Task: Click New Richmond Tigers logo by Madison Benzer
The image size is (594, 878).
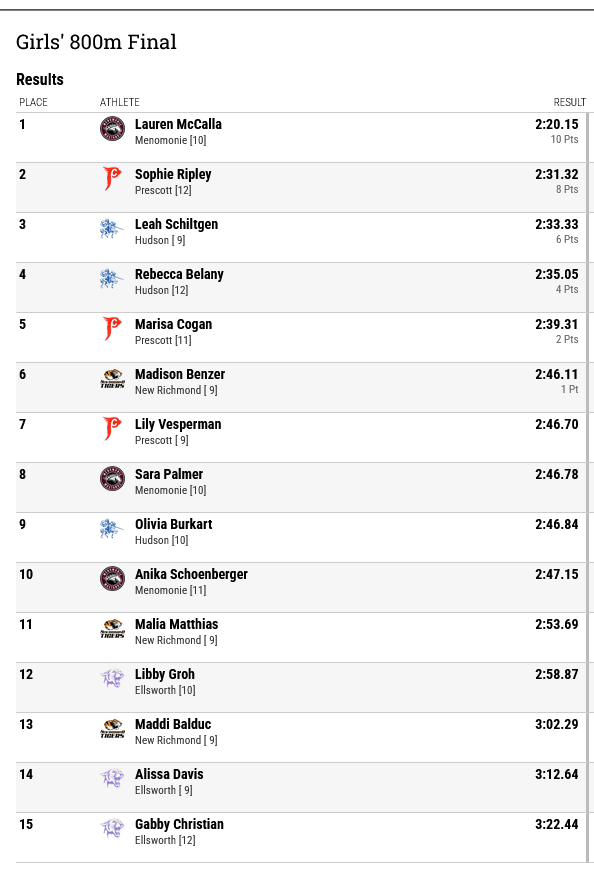Action: tap(112, 379)
